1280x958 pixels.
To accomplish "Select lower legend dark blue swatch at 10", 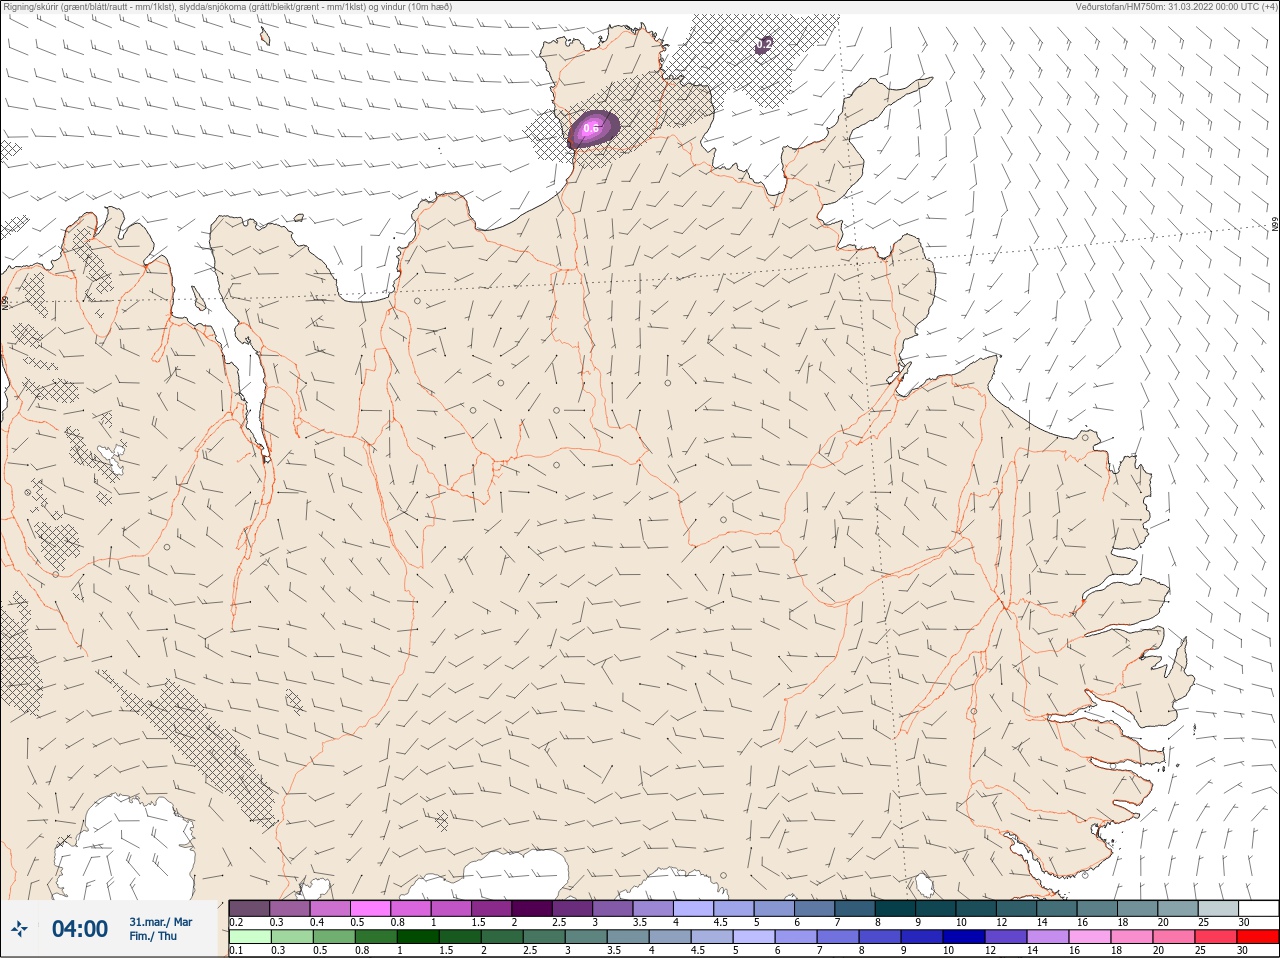I will pos(964,937).
